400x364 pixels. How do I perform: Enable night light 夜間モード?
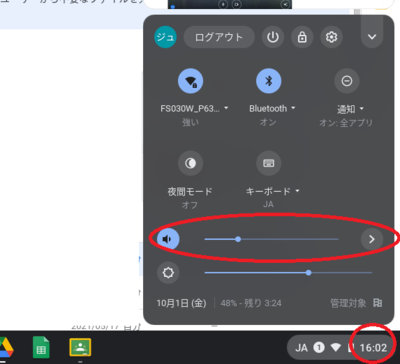pos(191,163)
